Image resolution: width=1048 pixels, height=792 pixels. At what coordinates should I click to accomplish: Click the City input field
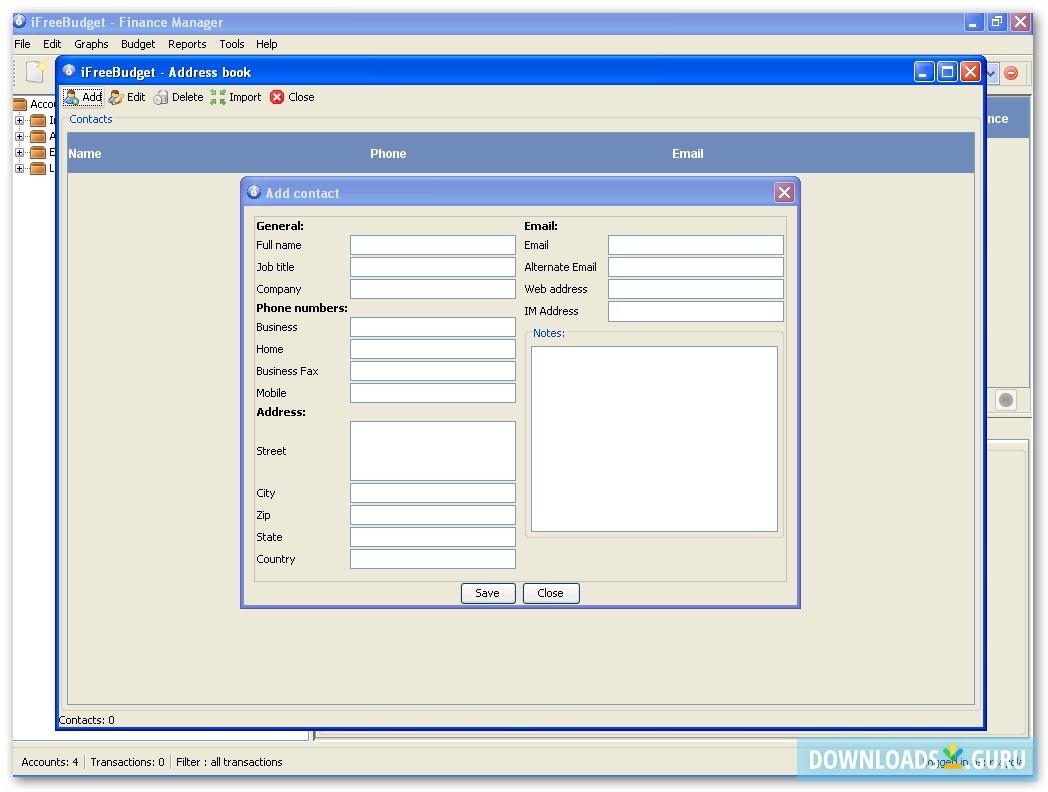pyautogui.click(x=432, y=493)
